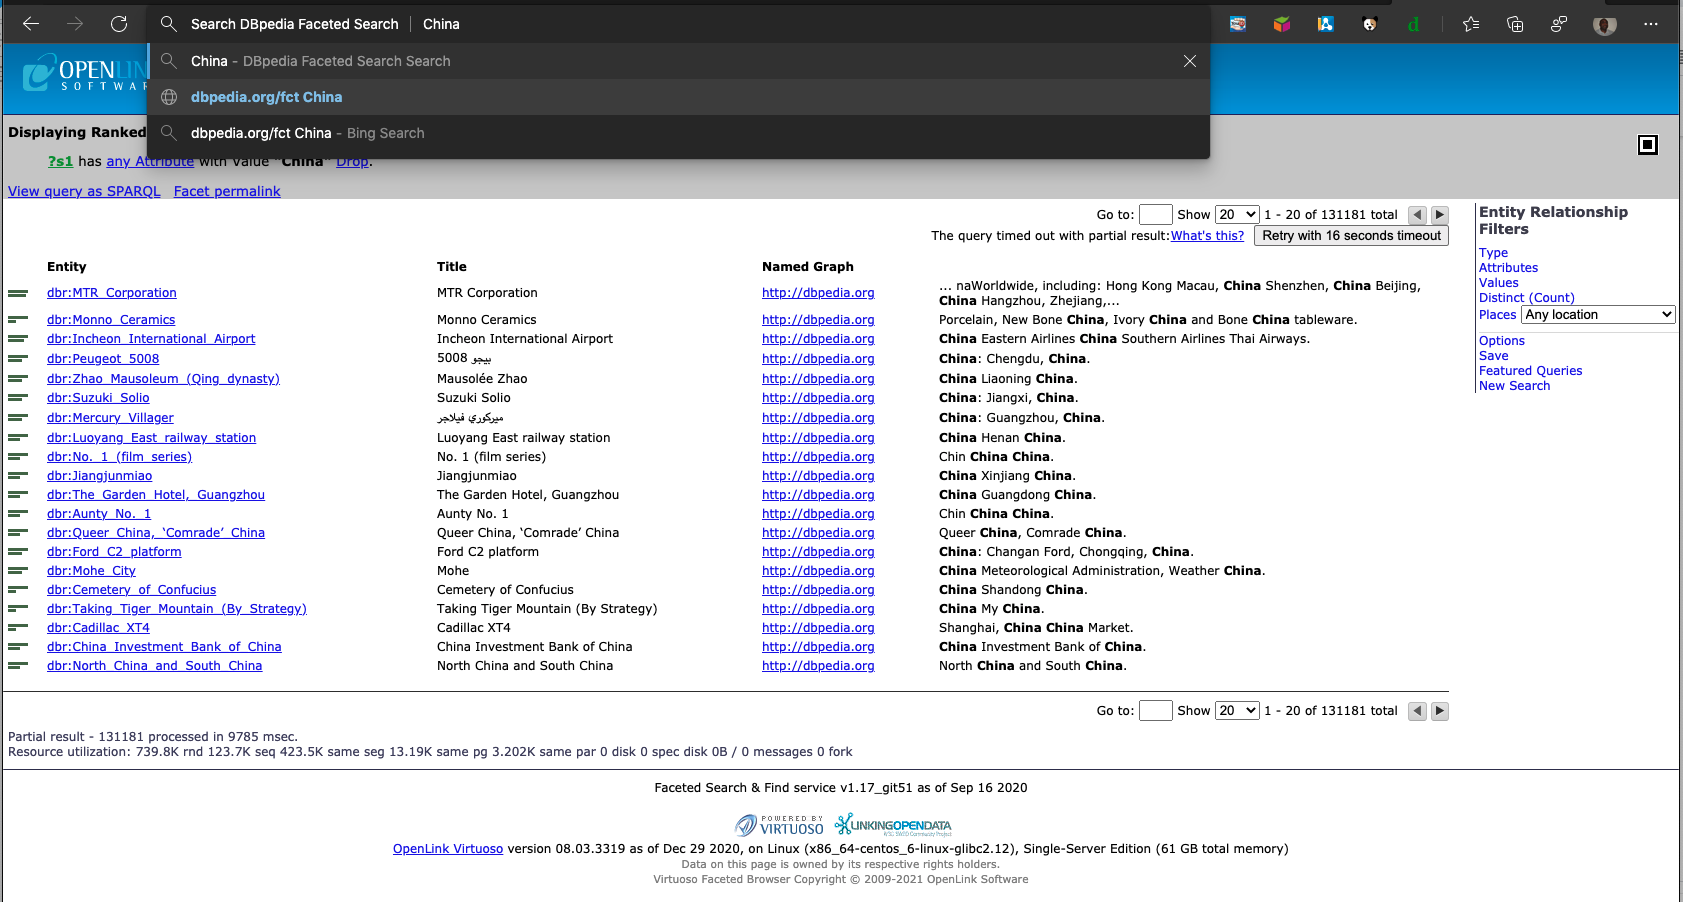The width and height of the screenshot is (1683, 902).
Task: Click the top Go to page input
Action: click(1155, 215)
